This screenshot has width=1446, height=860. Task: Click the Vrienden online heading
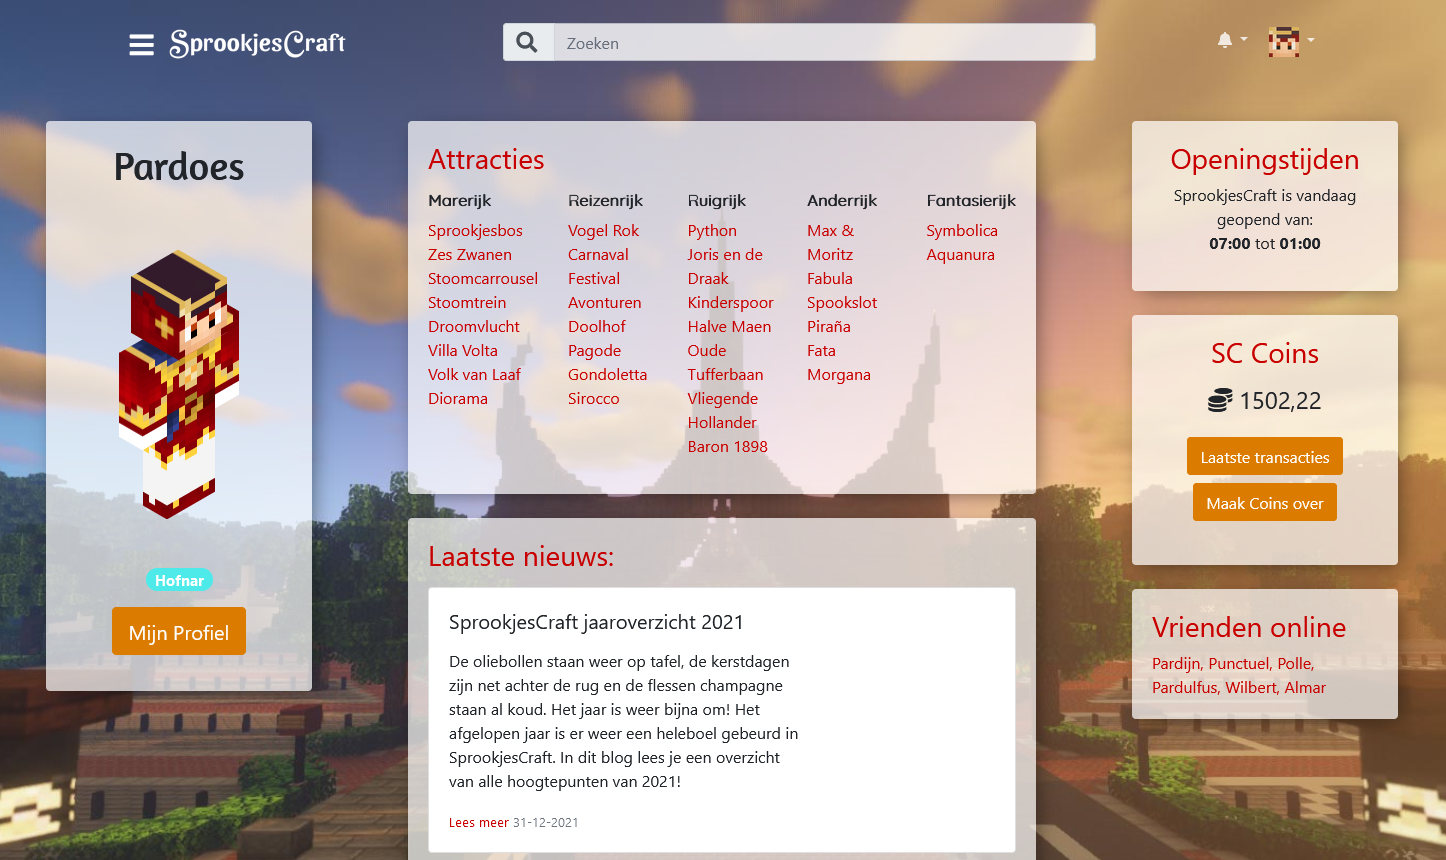[x=1249, y=627]
